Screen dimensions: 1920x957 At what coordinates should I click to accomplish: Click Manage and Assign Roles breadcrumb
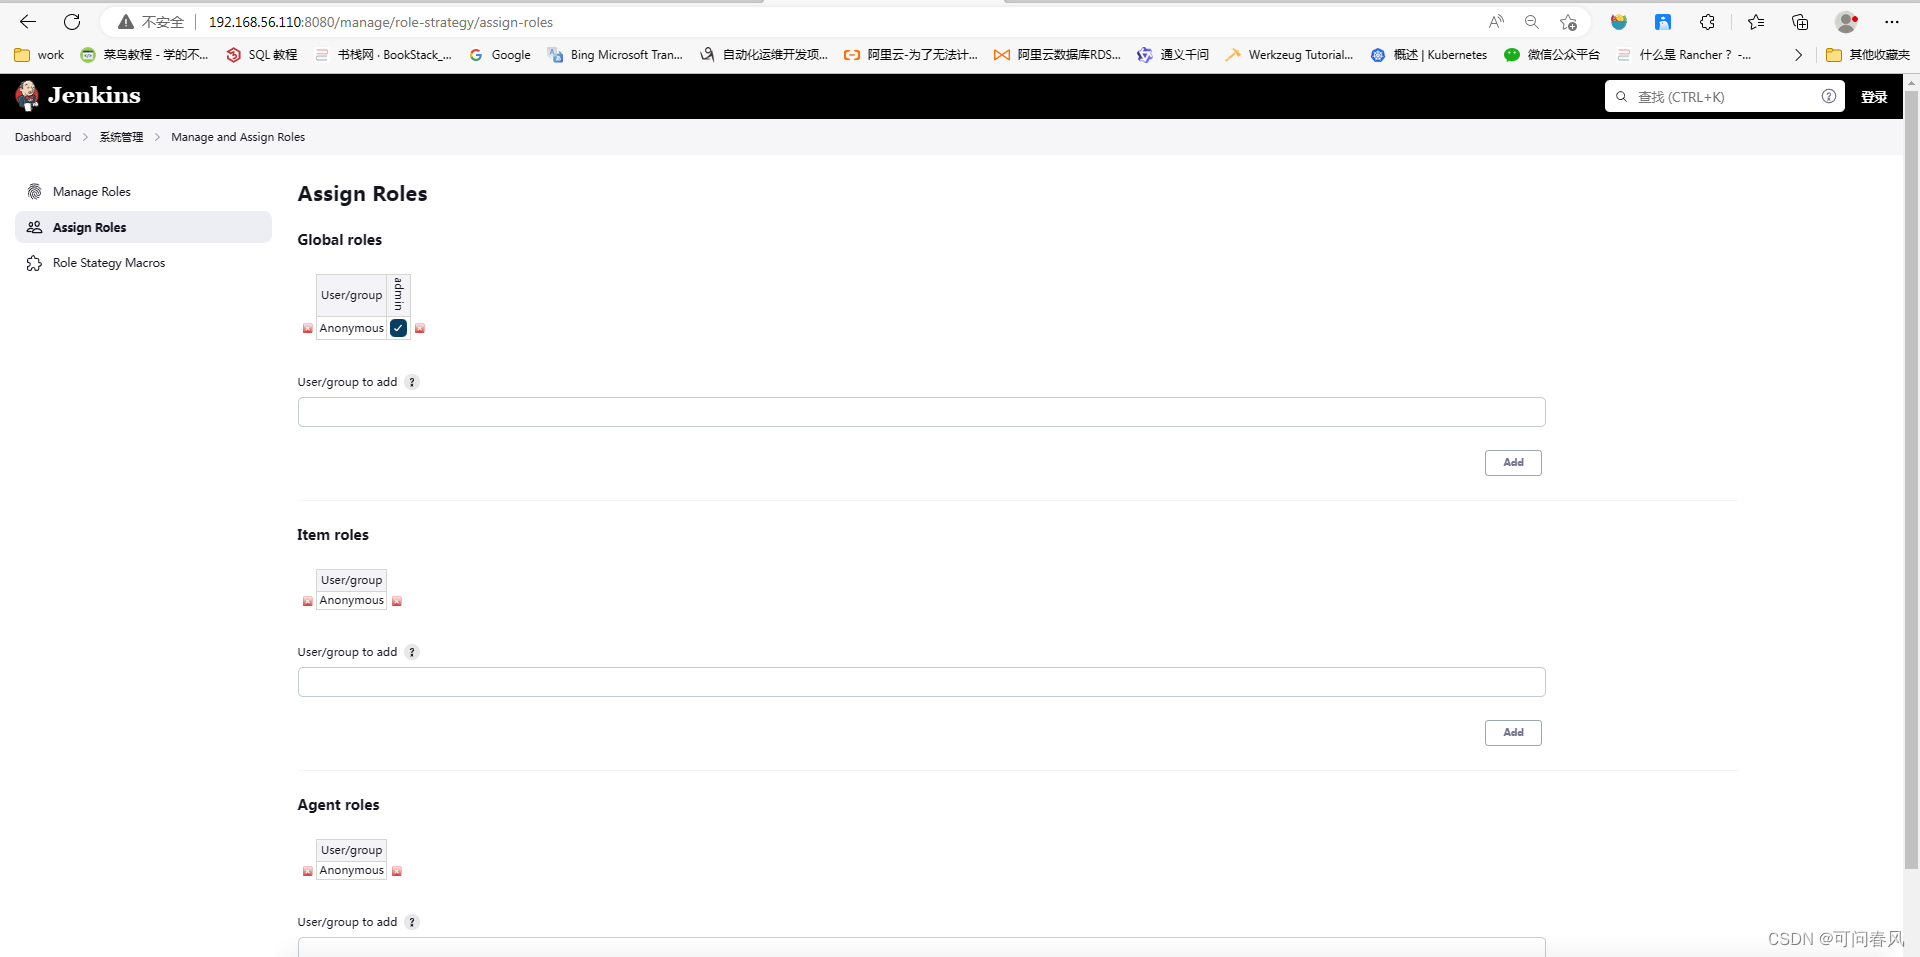tap(238, 137)
